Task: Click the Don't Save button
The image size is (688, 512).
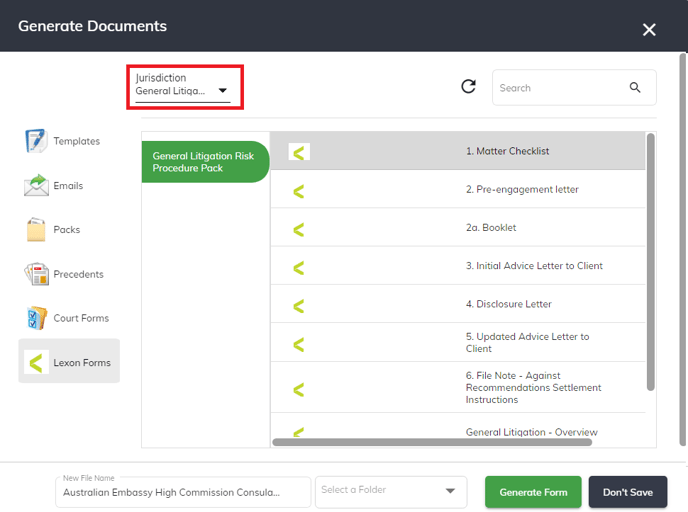Action: [x=627, y=492]
